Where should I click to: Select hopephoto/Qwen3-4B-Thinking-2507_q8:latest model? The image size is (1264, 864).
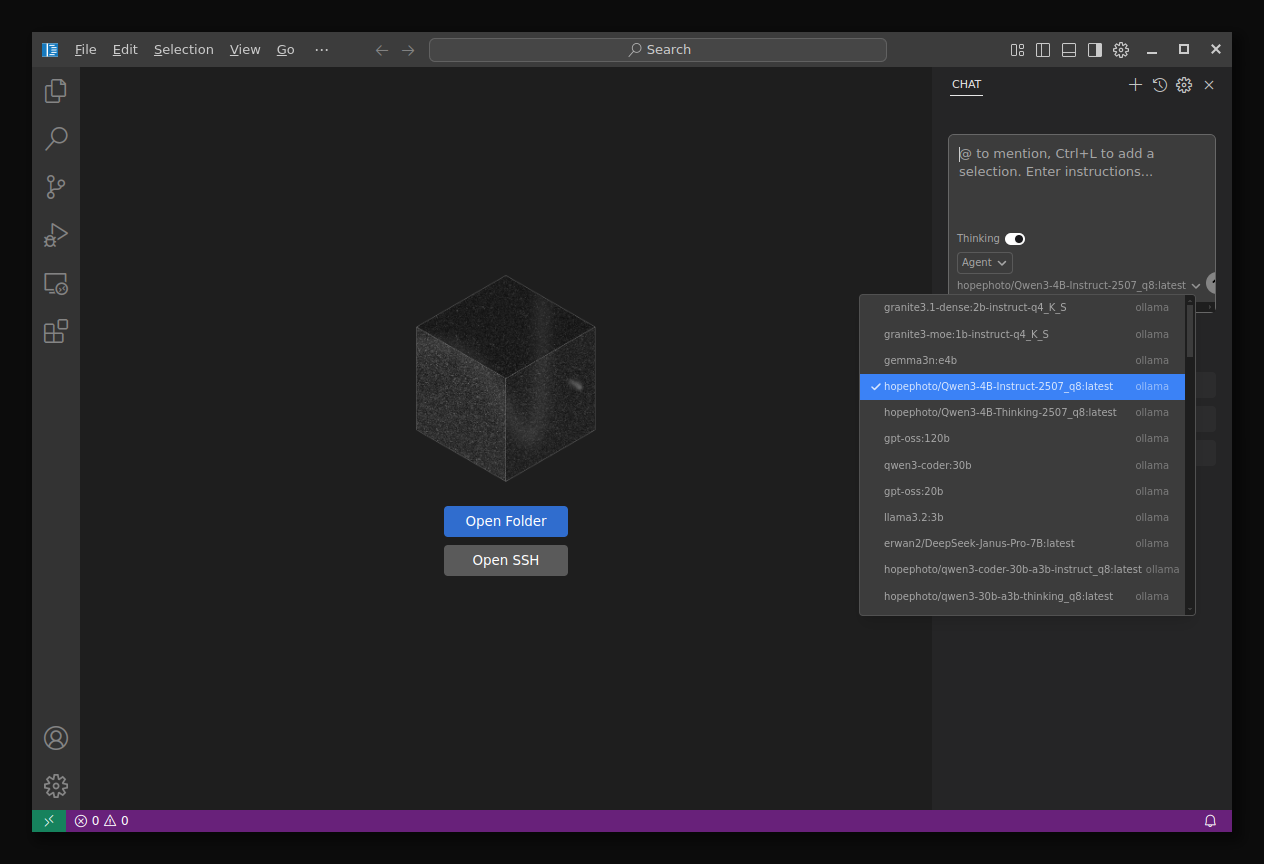(1022, 412)
